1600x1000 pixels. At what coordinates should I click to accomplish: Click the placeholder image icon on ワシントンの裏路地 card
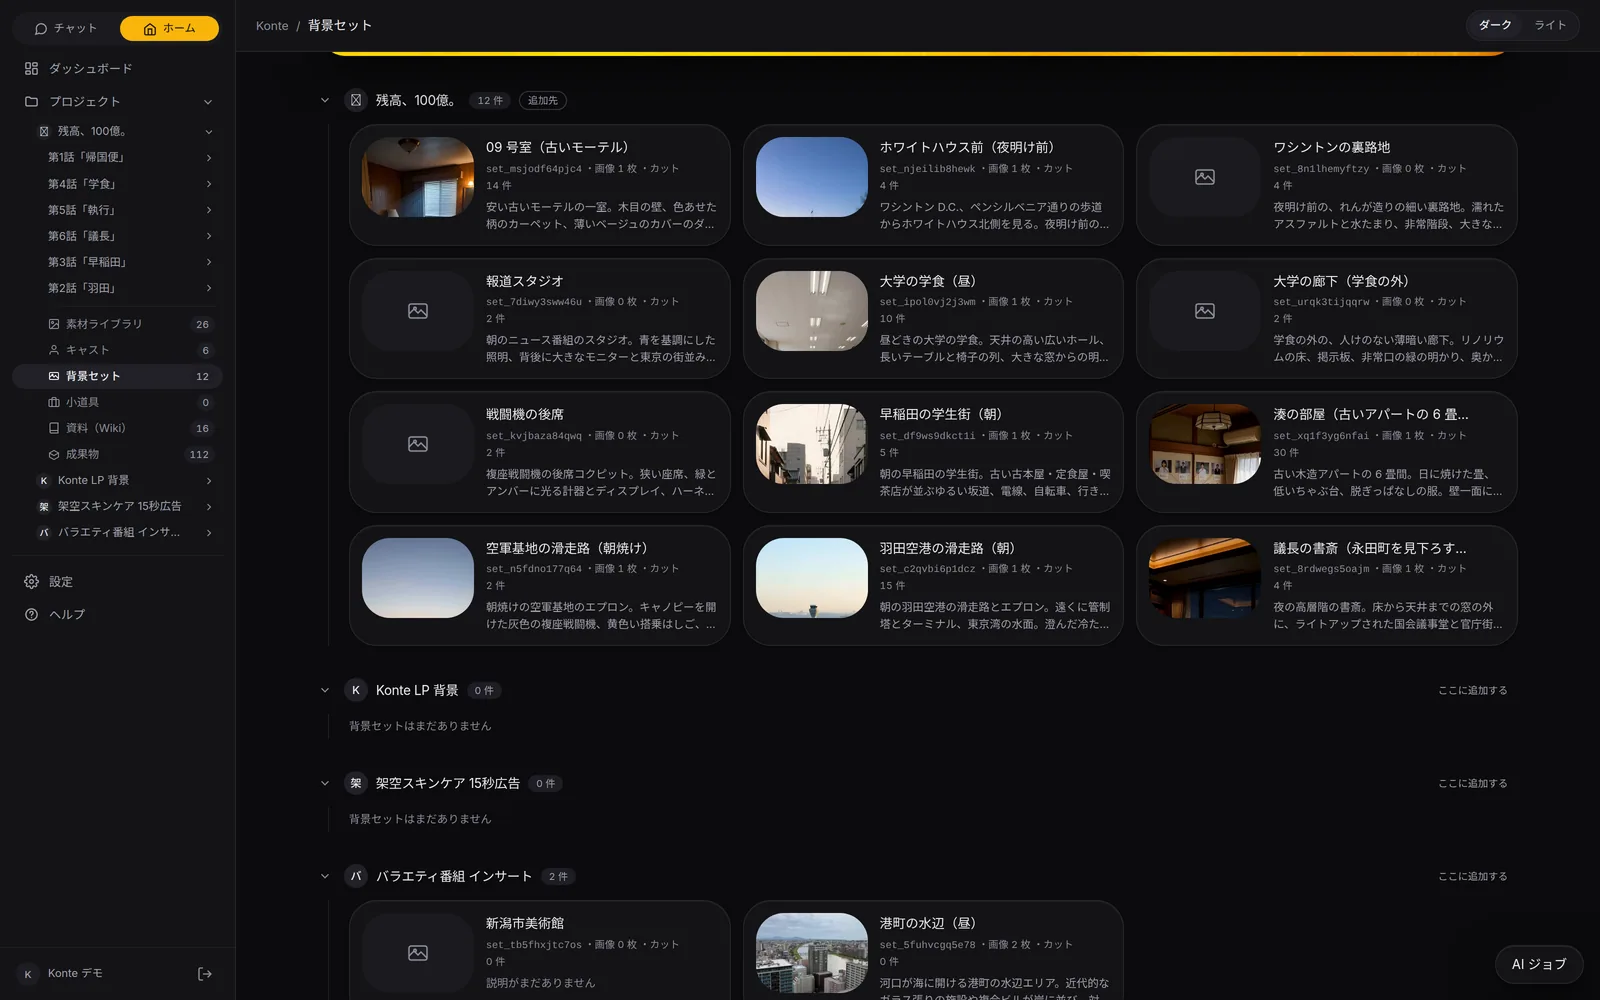(1205, 177)
